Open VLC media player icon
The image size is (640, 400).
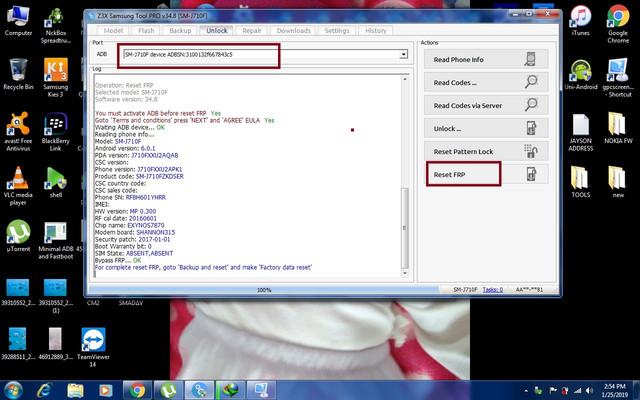point(18,186)
